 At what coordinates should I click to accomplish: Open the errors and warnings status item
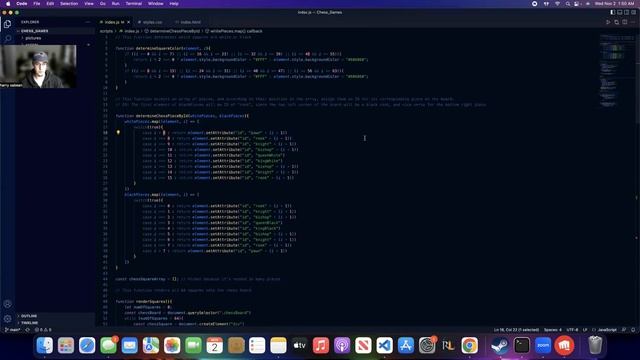(43, 330)
